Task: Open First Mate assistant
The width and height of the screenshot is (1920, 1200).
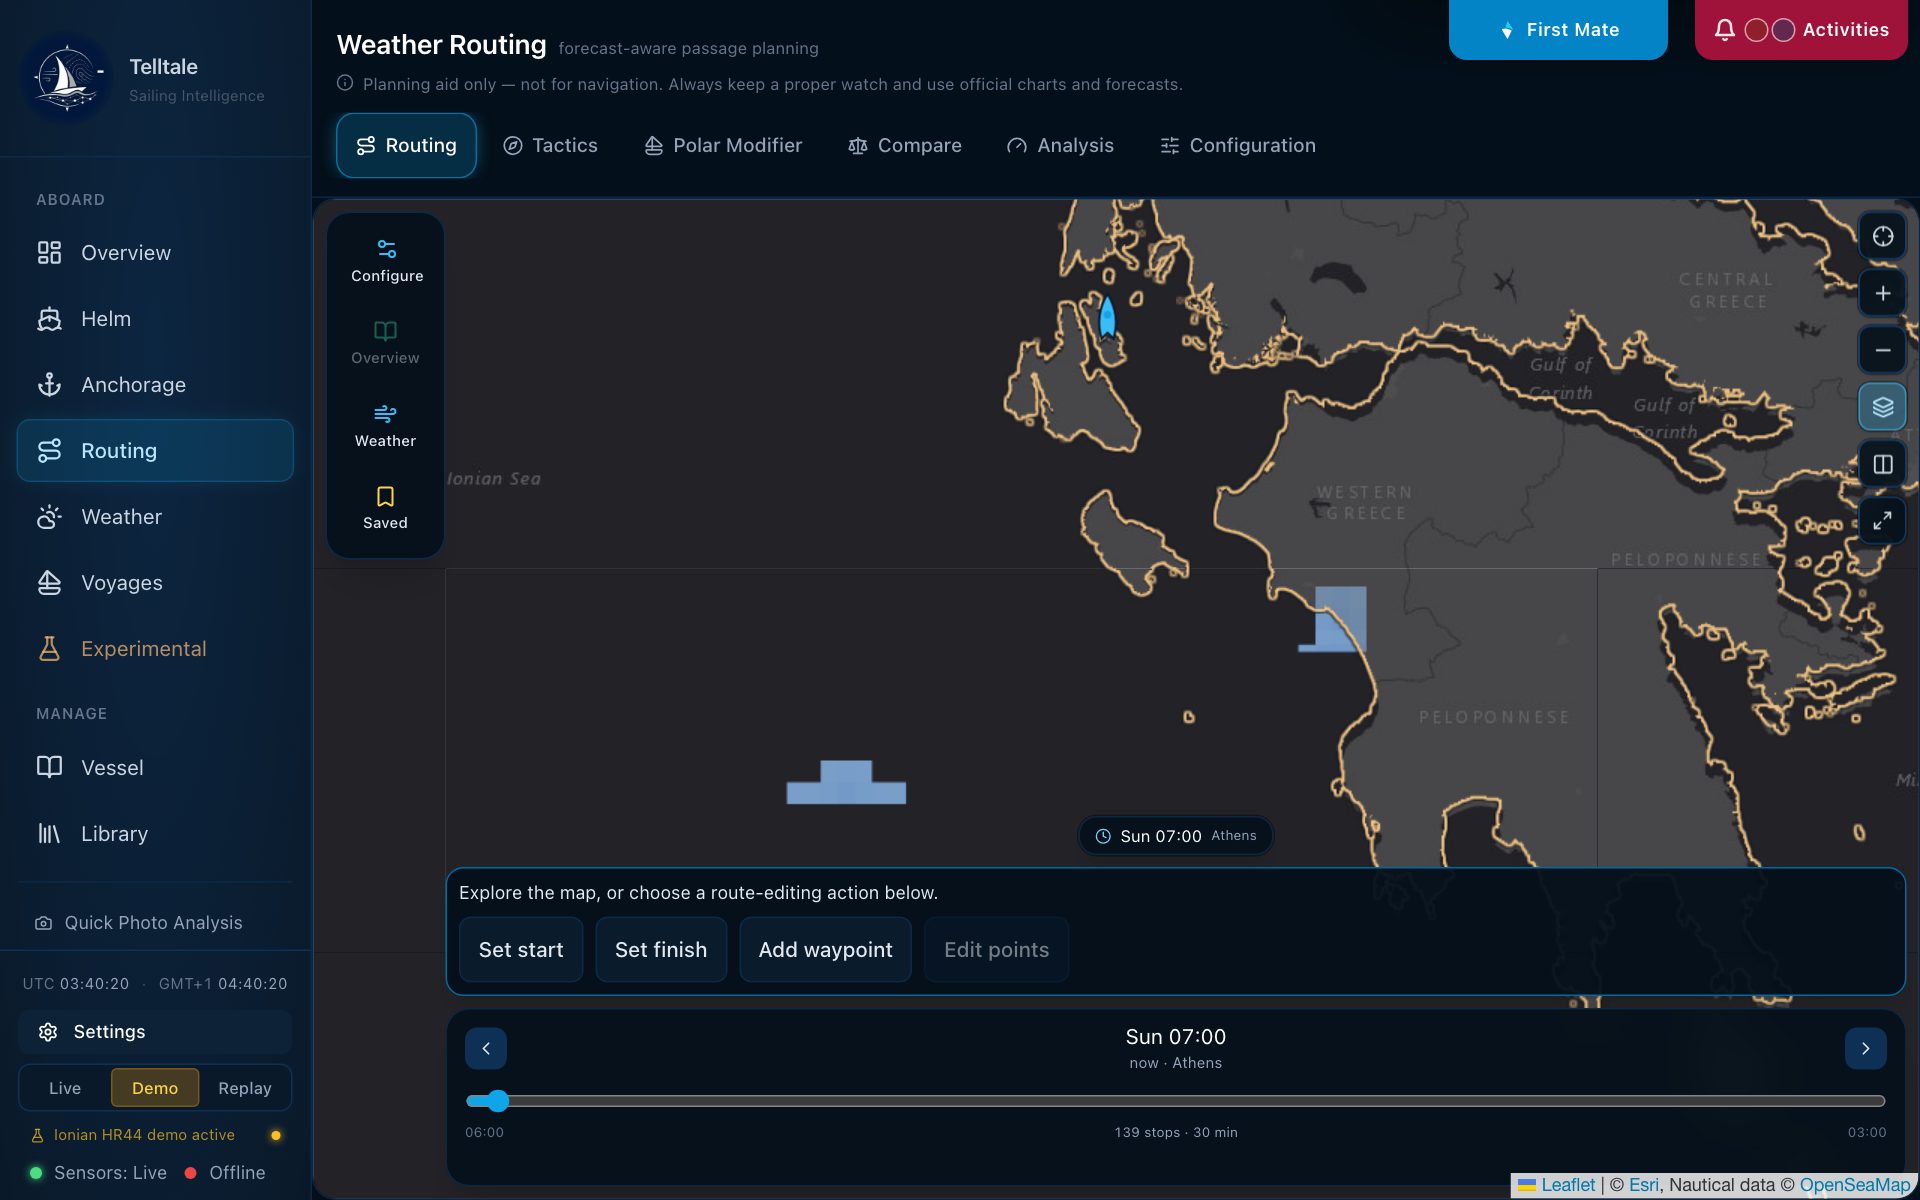Action: tap(1558, 30)
